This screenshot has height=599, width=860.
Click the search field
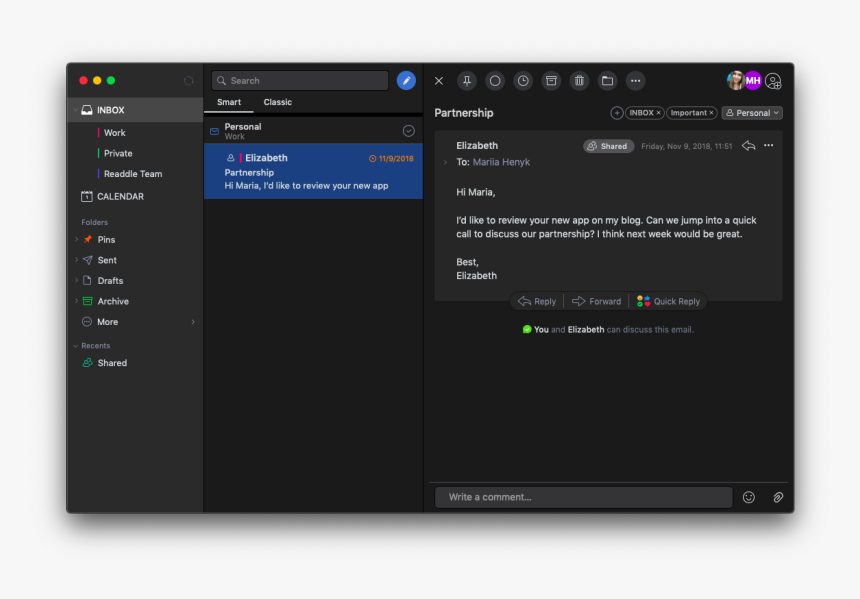coord(300,81)
